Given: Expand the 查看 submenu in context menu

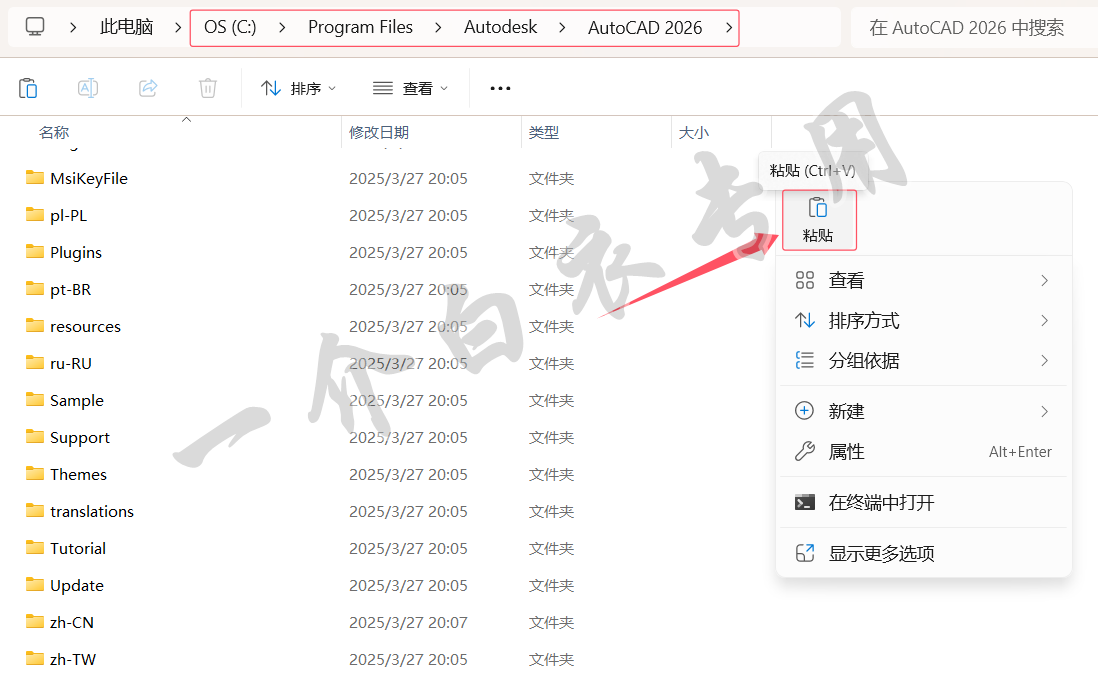Looking at the screenshot, I should click(923, 280).
